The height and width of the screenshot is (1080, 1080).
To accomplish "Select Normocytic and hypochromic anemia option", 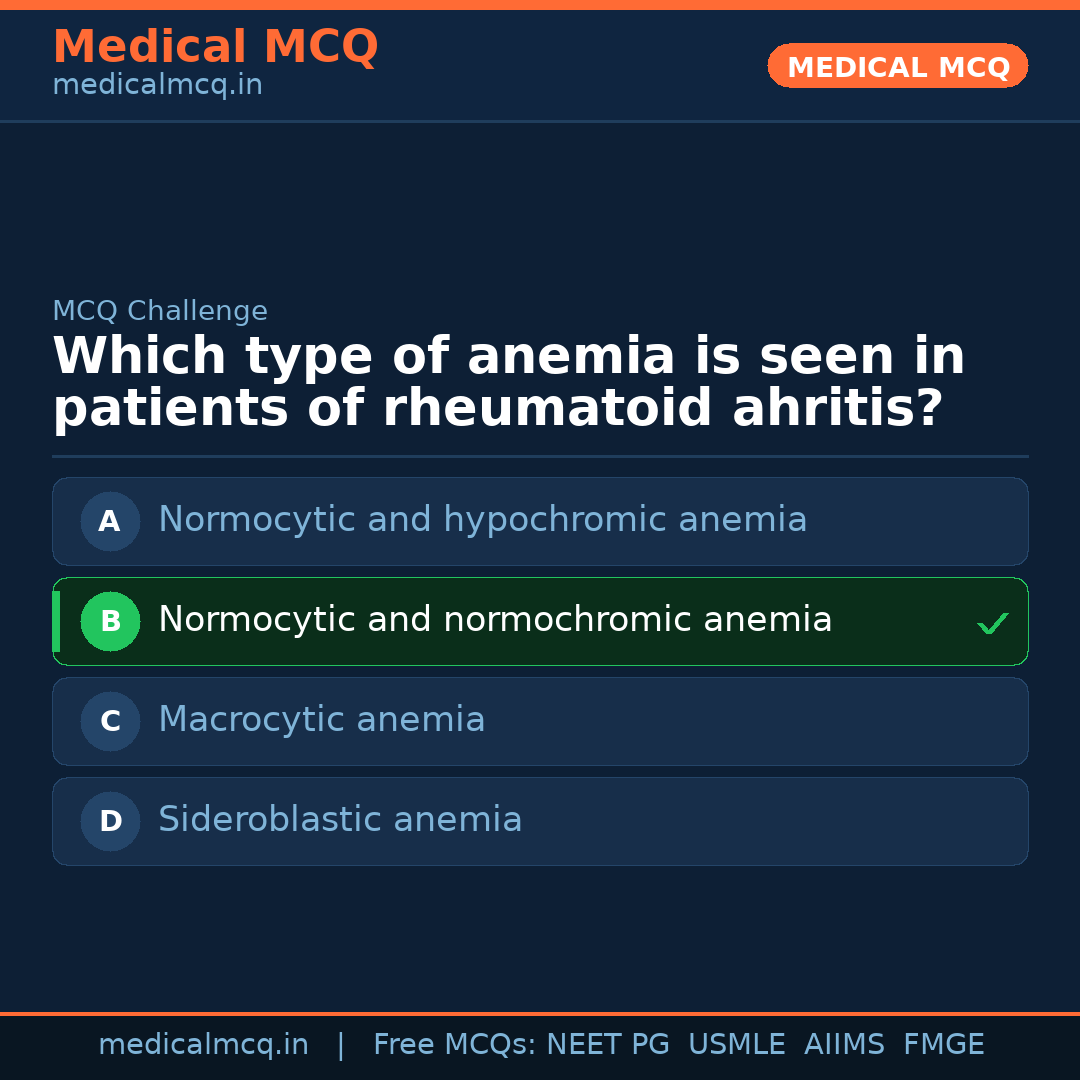I will [x=482, y=521].
